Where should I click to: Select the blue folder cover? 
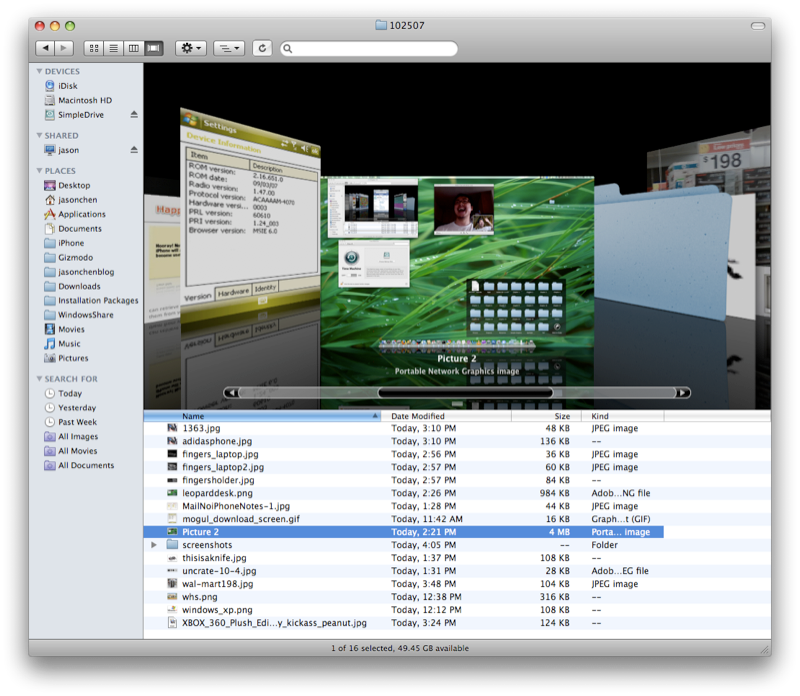(663, 253)
